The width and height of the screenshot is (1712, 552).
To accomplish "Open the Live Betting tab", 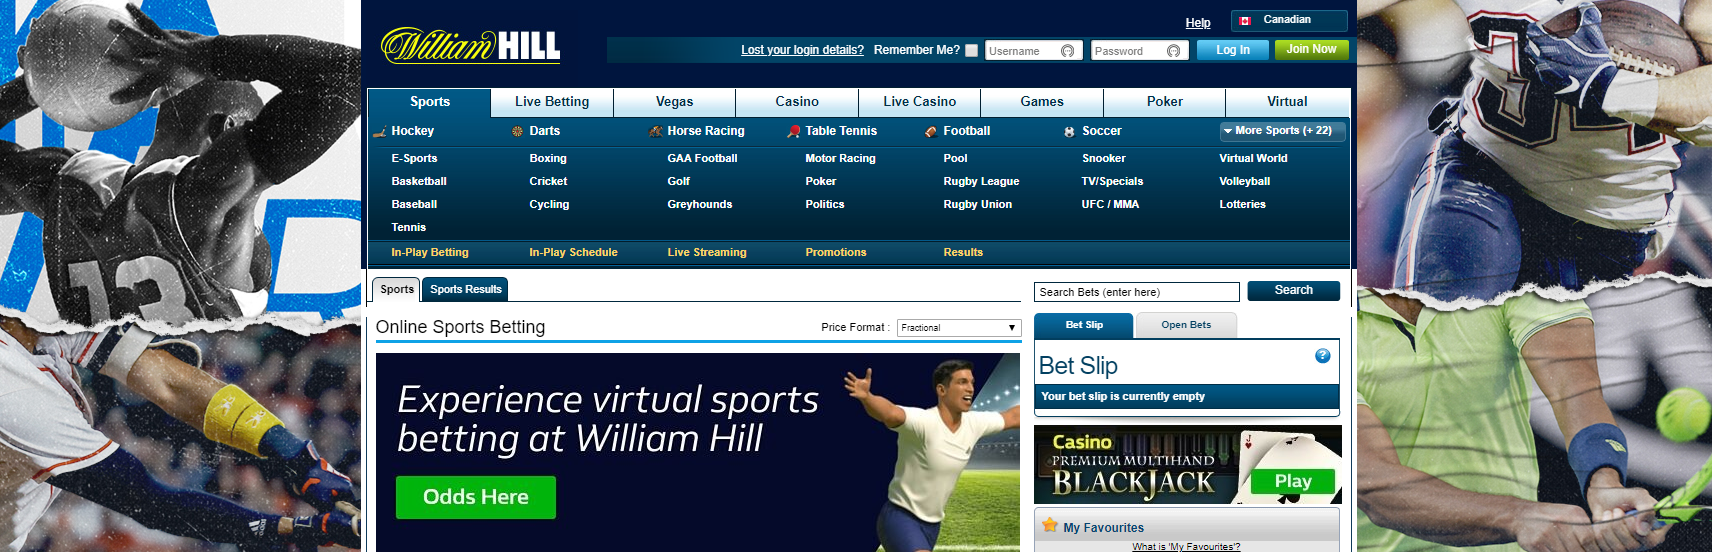I will click(x=552, y=102).
